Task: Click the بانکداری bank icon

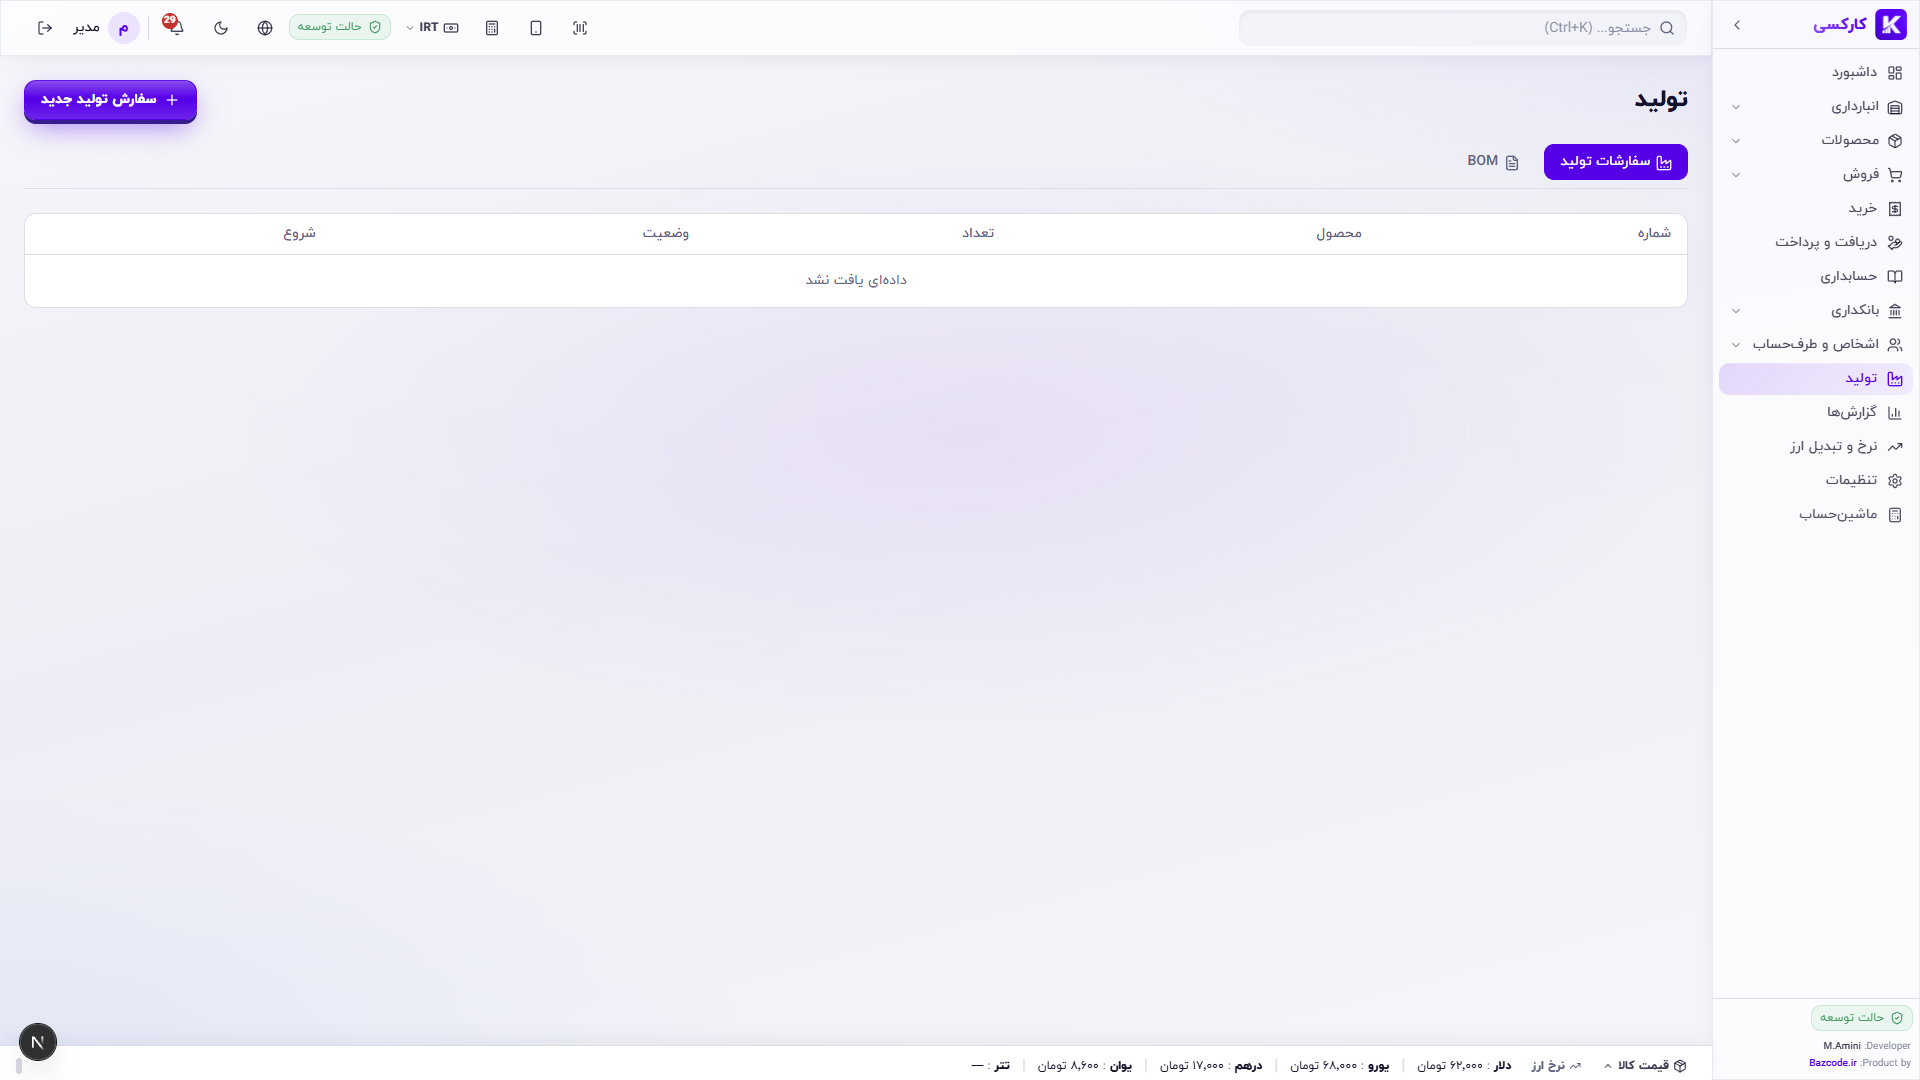Action: 1895,311
